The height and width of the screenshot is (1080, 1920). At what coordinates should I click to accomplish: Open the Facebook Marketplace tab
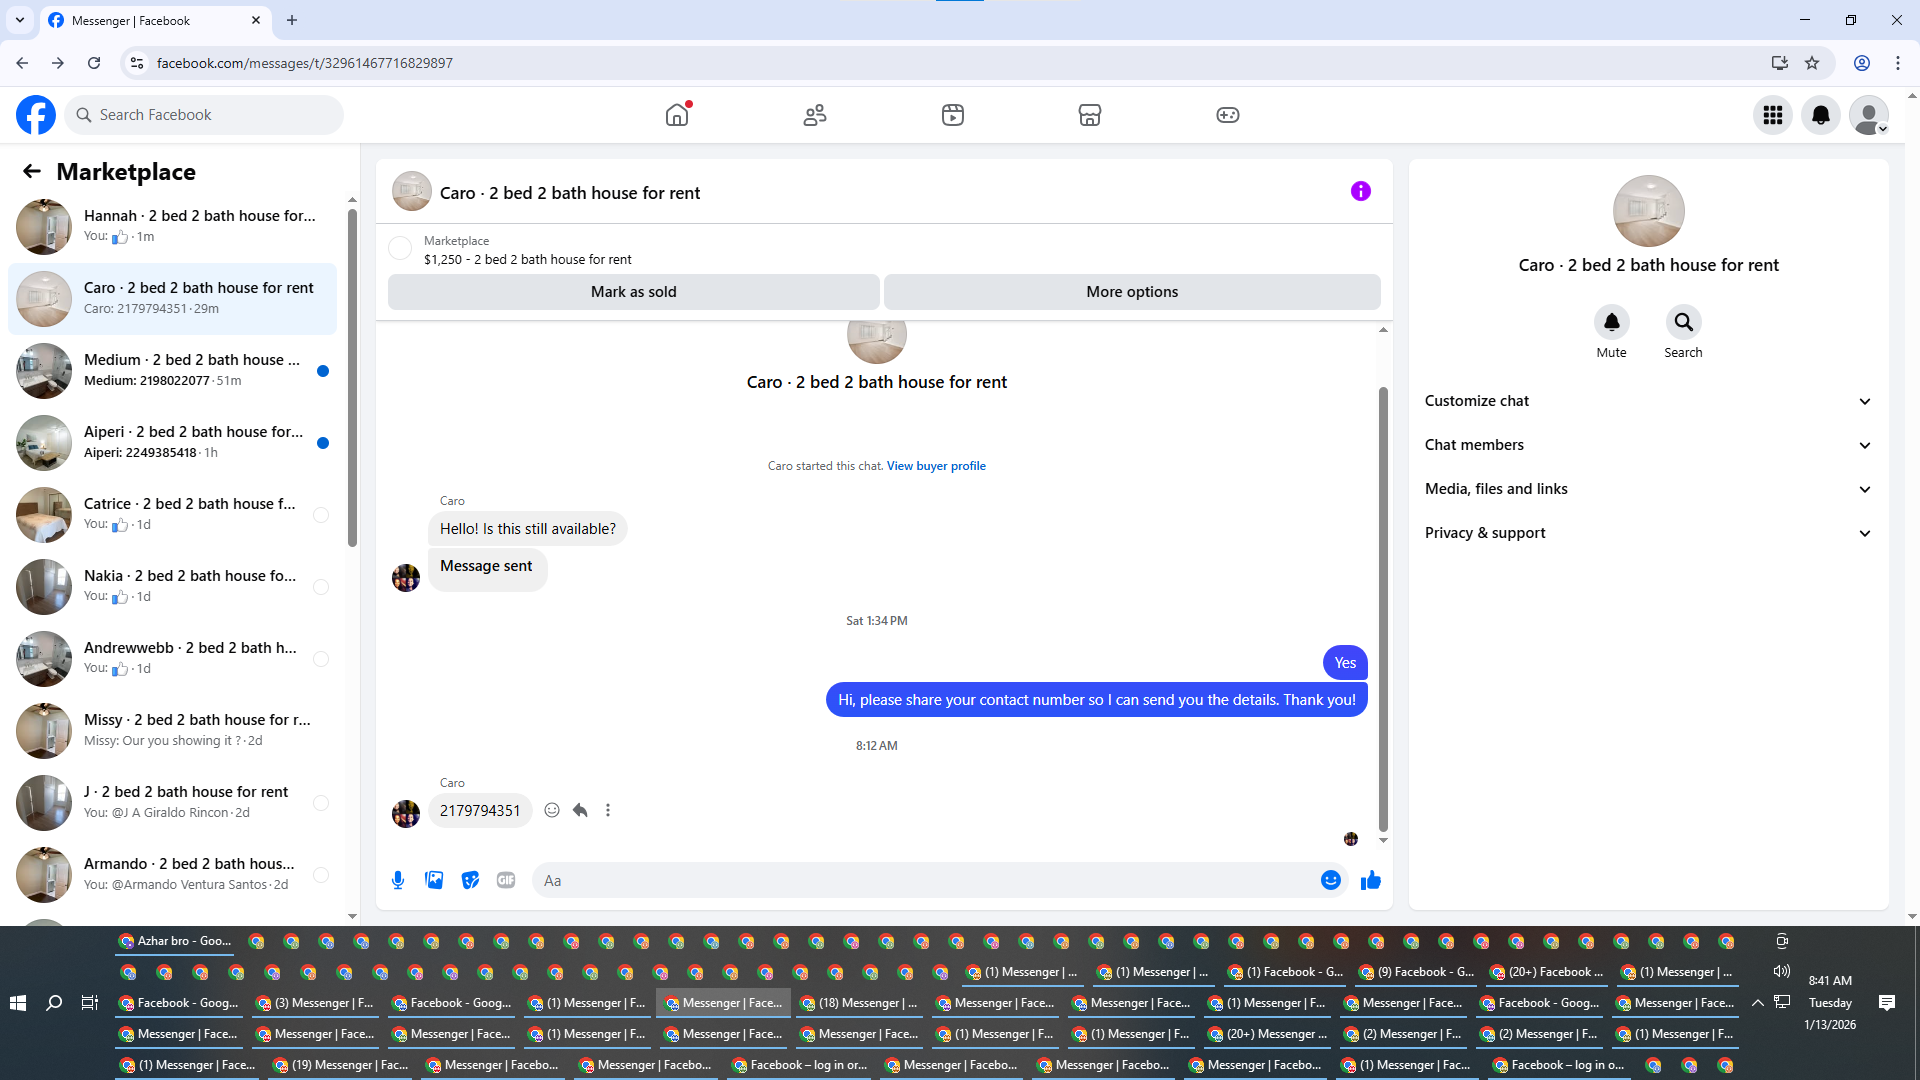coord(1089,115)
